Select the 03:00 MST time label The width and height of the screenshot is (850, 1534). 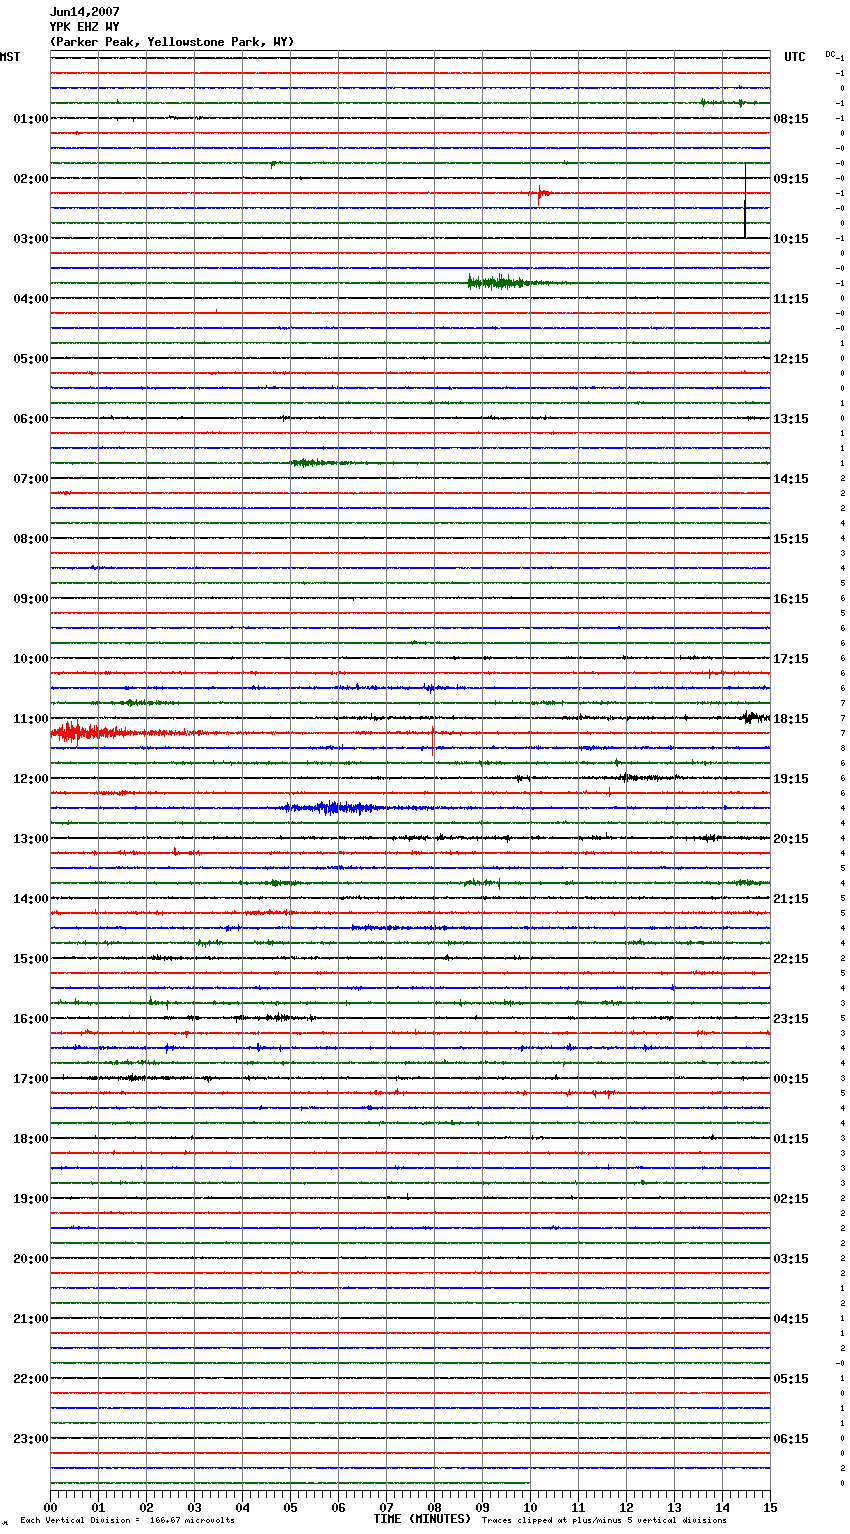31,239
